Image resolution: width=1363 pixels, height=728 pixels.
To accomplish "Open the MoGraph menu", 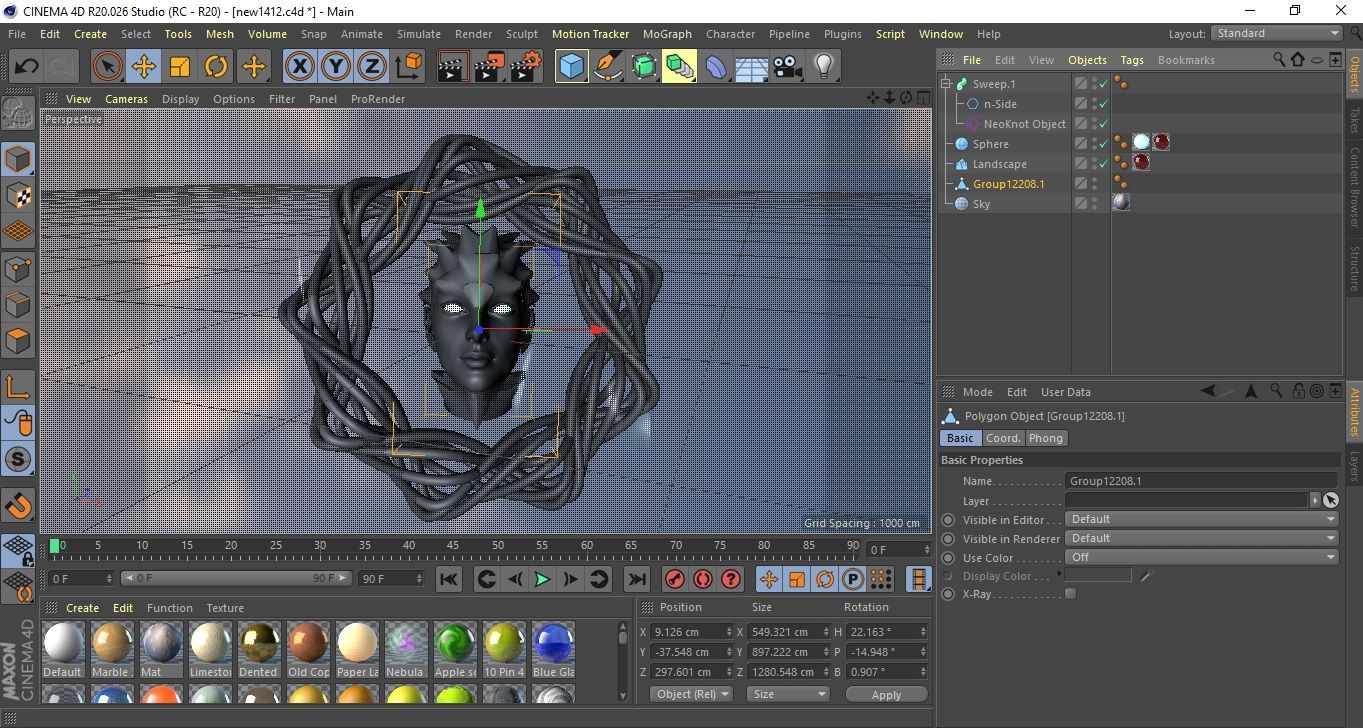I will pyautogui.click(x=667, y=34).
